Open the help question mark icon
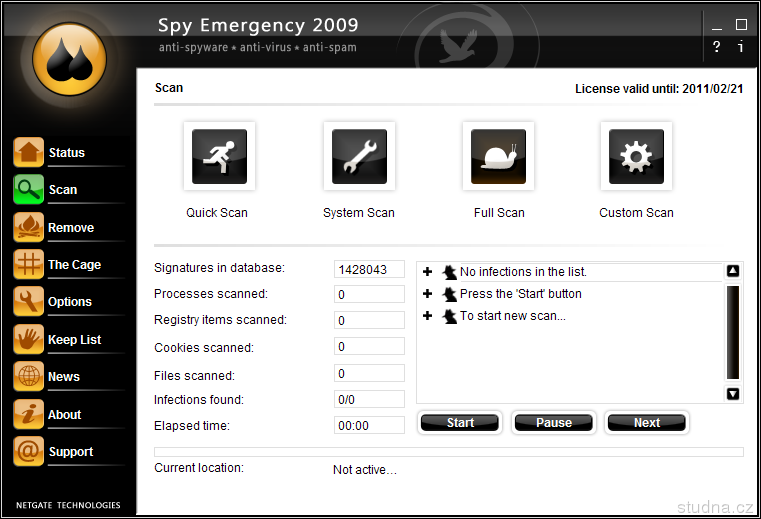 pyautogui.click(x=716, y=47)
